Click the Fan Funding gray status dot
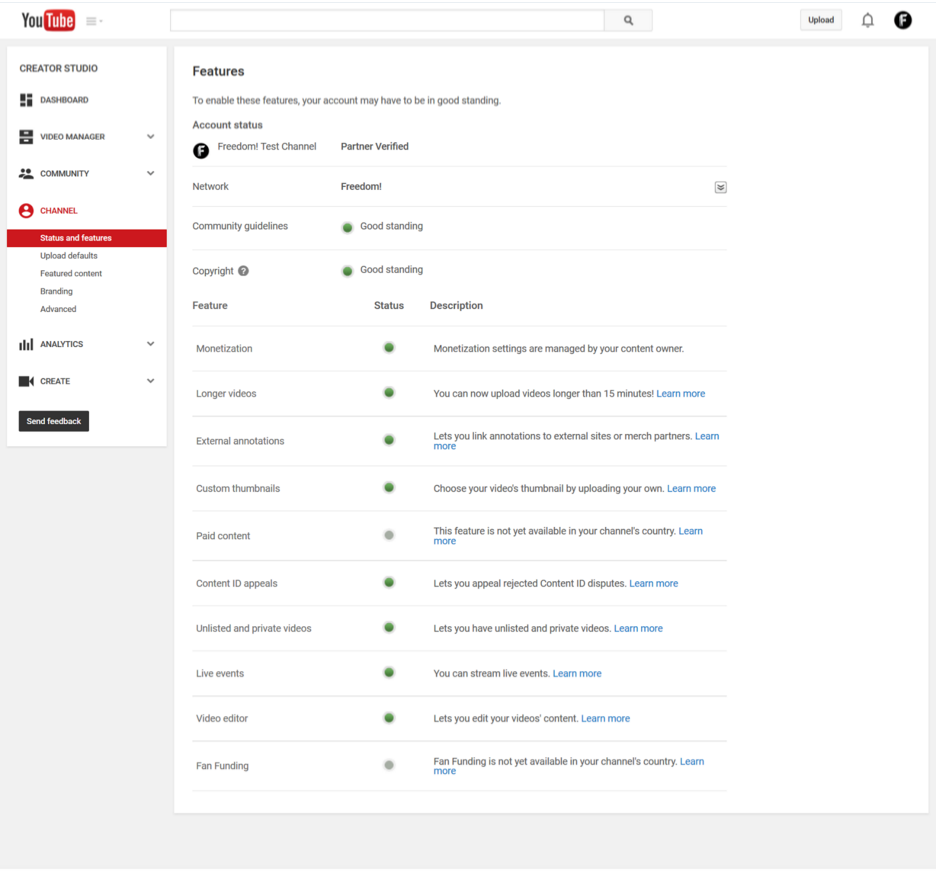This screenshot has height=873, width=936. (389, 765)
